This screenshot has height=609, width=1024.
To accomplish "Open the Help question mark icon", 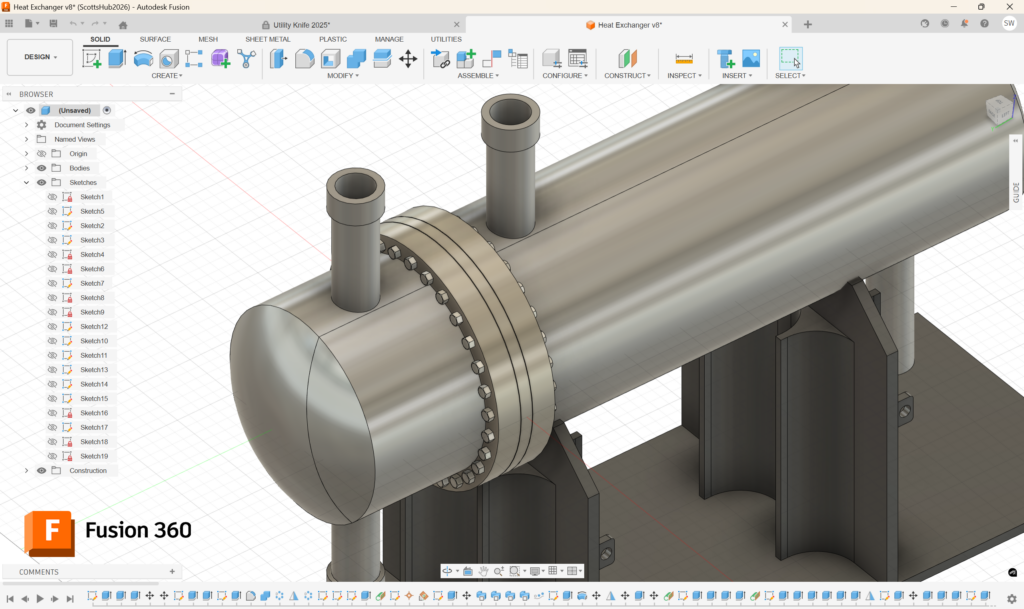I will point(984,23).
